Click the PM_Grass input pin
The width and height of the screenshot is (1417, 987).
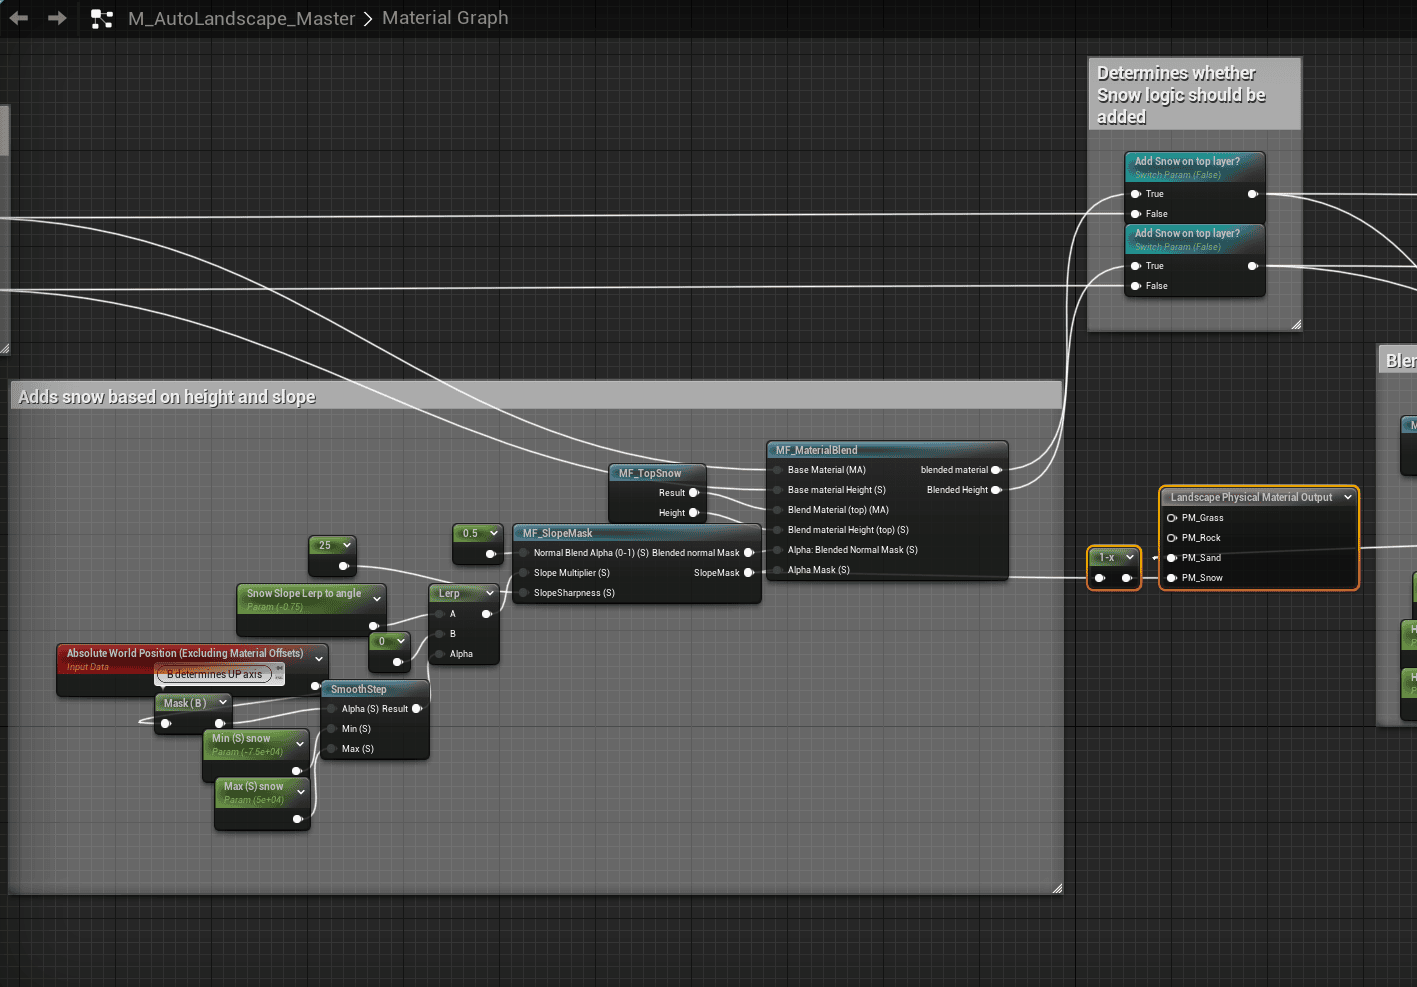coord(1172,518)
